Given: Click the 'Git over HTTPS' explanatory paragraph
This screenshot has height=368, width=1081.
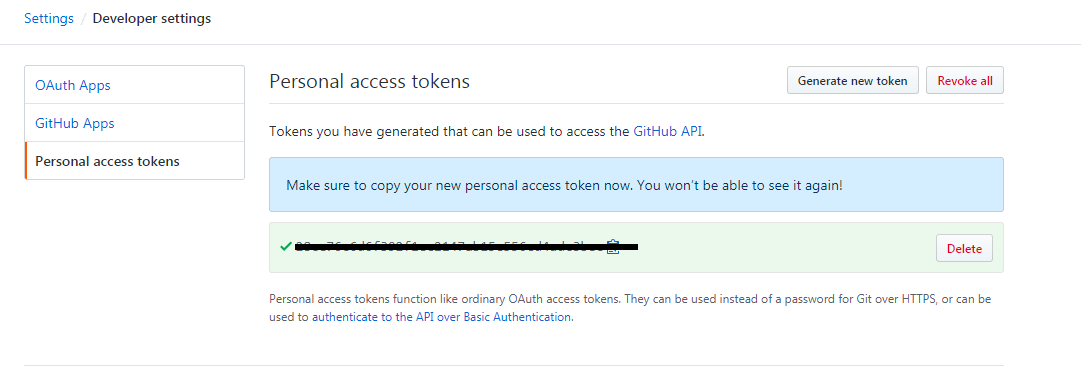Looking at the screenshot, I should (x=630, y=308).
